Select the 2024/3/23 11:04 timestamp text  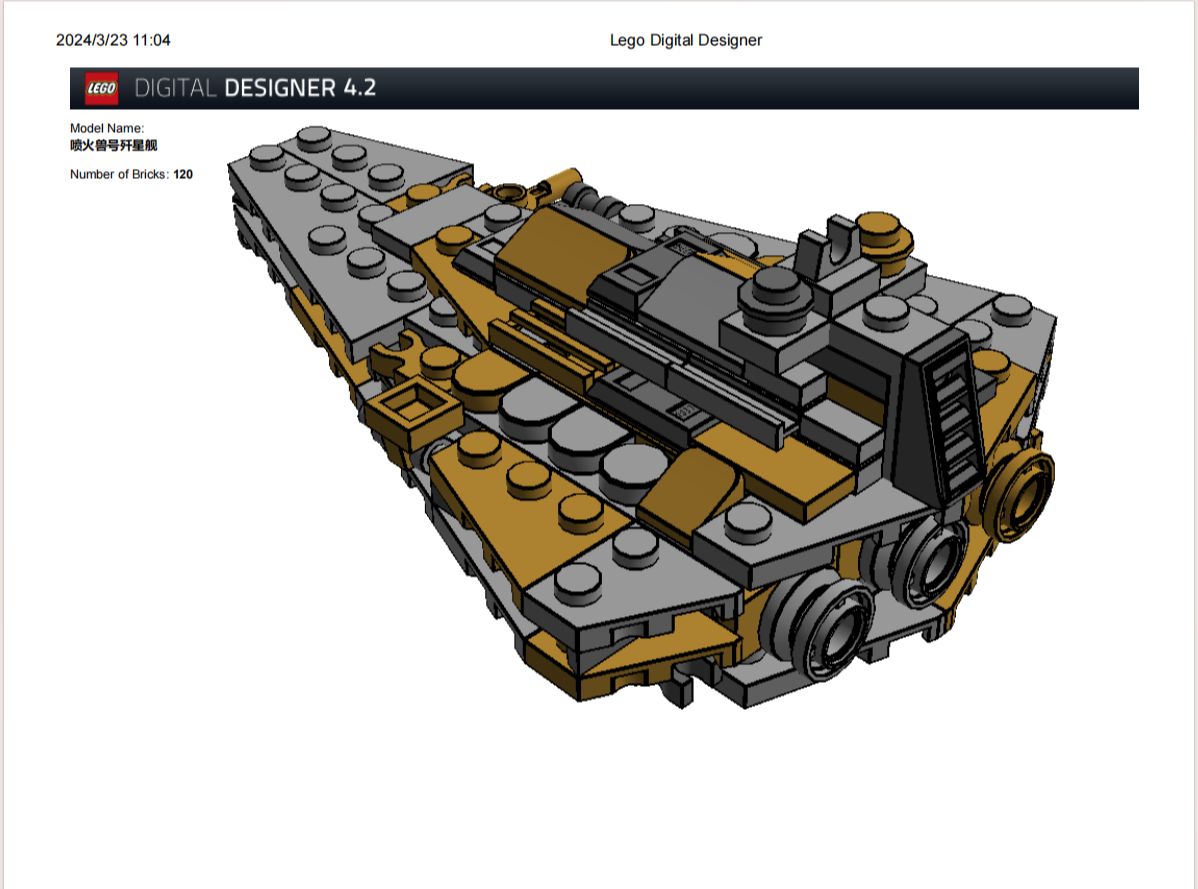pos(113,40)
